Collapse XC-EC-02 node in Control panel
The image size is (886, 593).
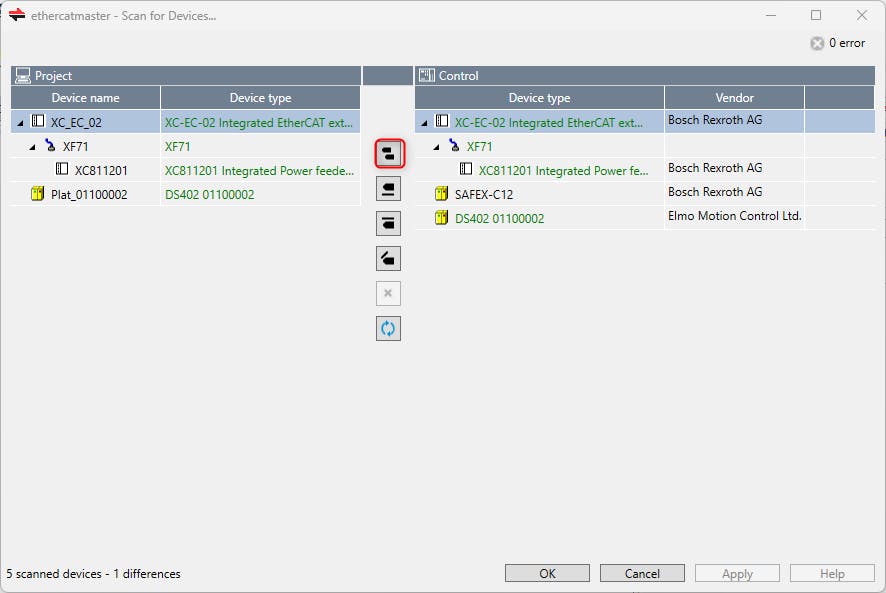tap(424, 122)
